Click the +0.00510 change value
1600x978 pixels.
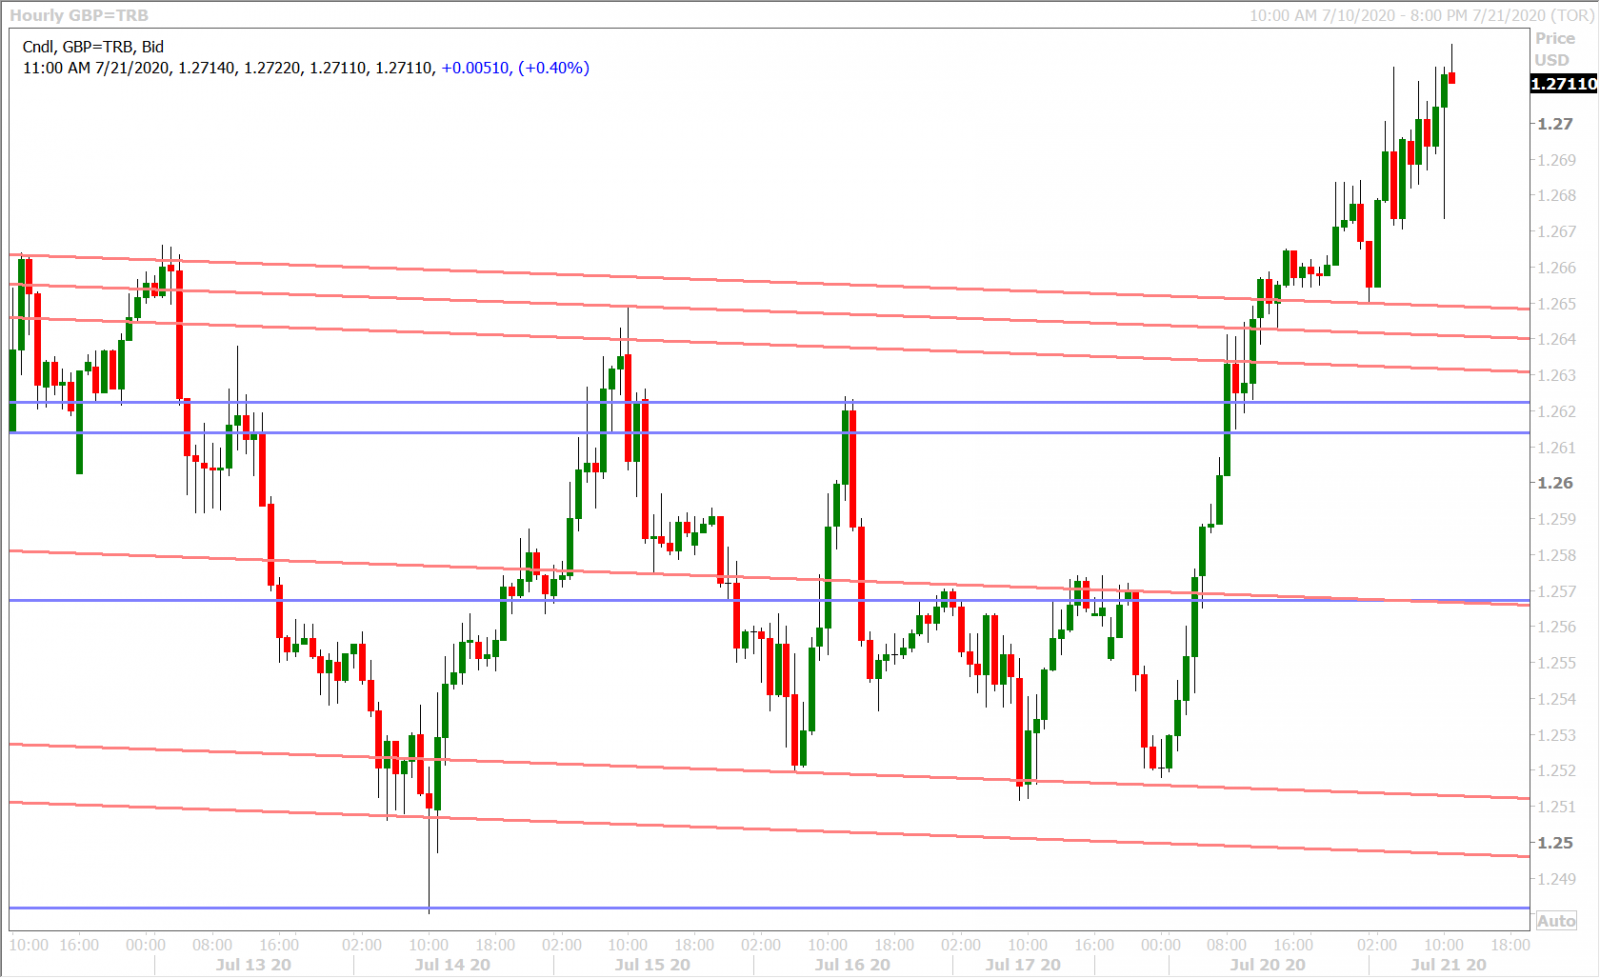[476, 68]
